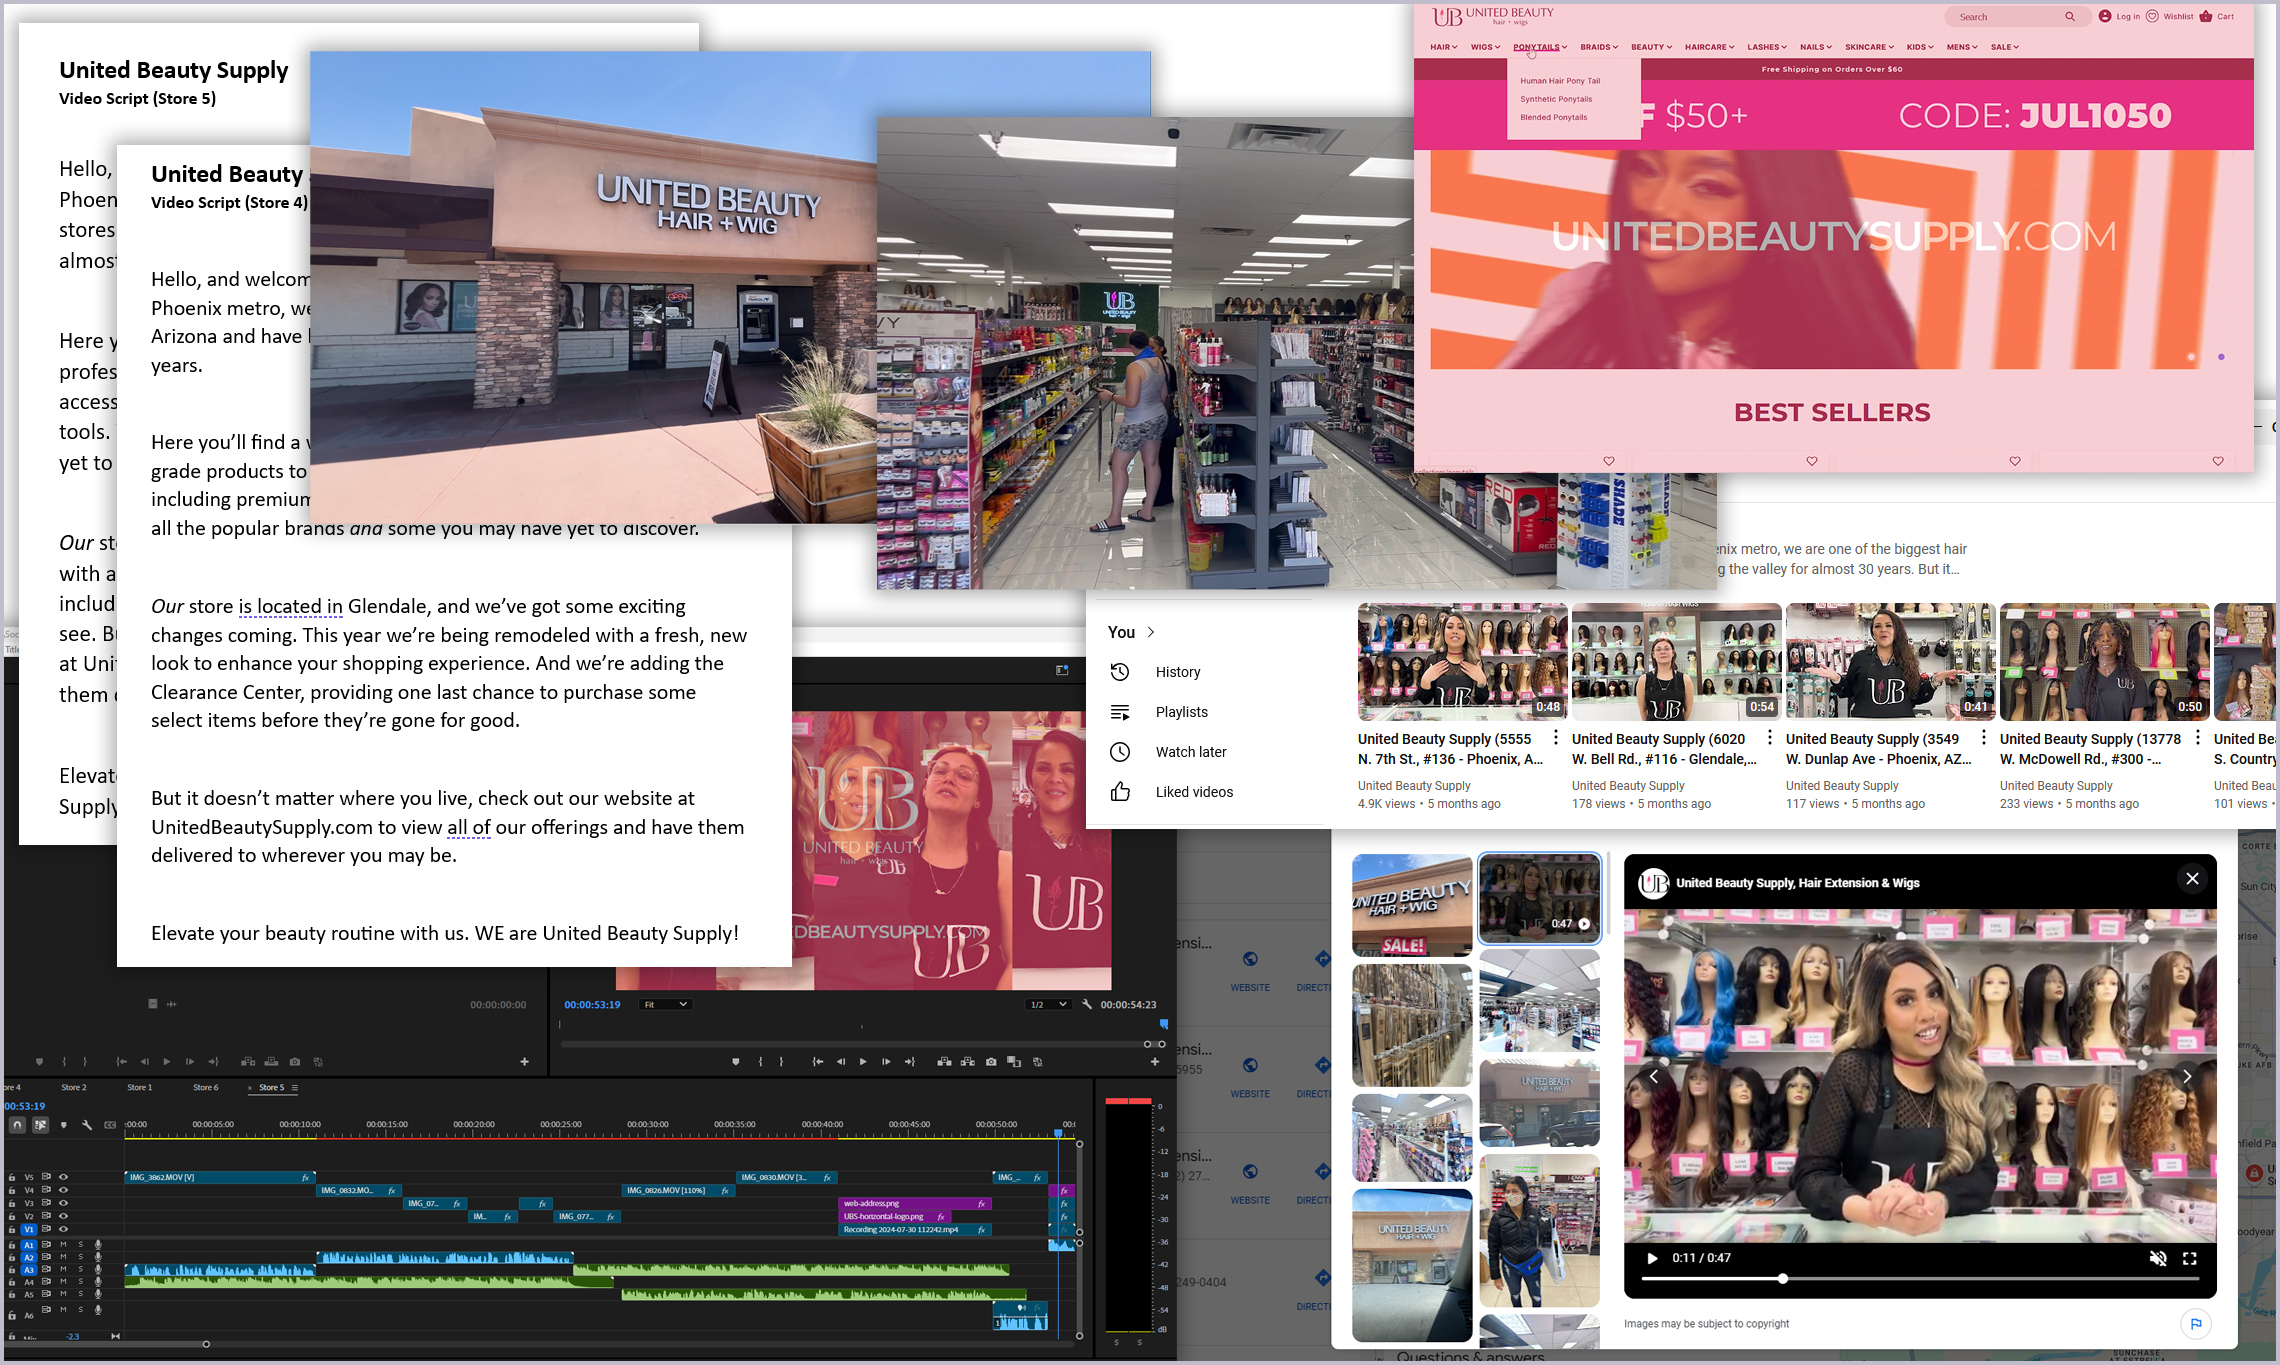This screenshot has width=2280, height=1365.
Task: Click the WEBSITE button in Maps results
Action: click(x=1250, y=970)
